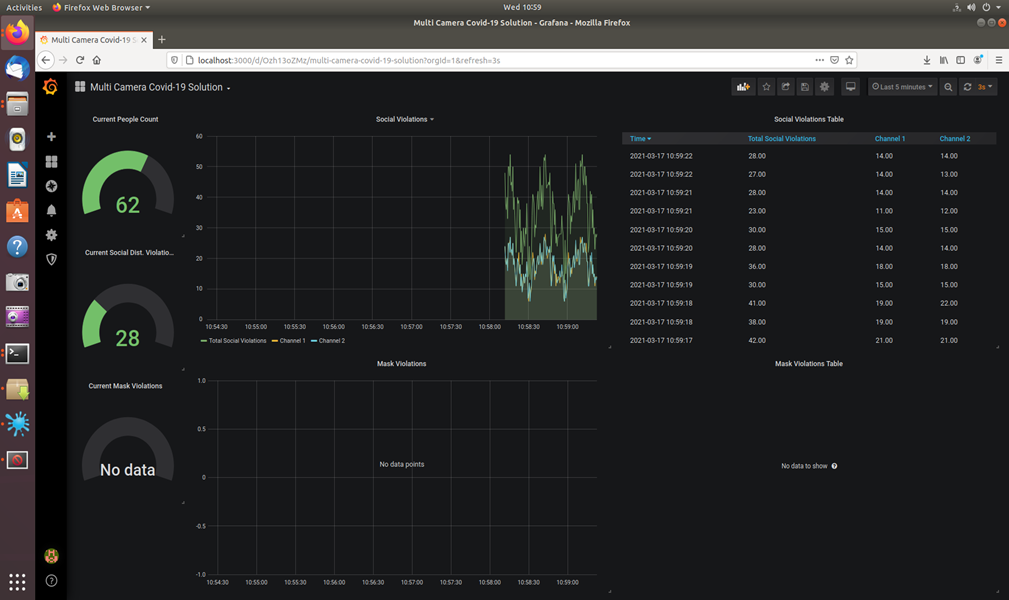1009x600 pixels.
Task: Save the dashboard with floppy disk icon
Action: click(x=805, y=87)
